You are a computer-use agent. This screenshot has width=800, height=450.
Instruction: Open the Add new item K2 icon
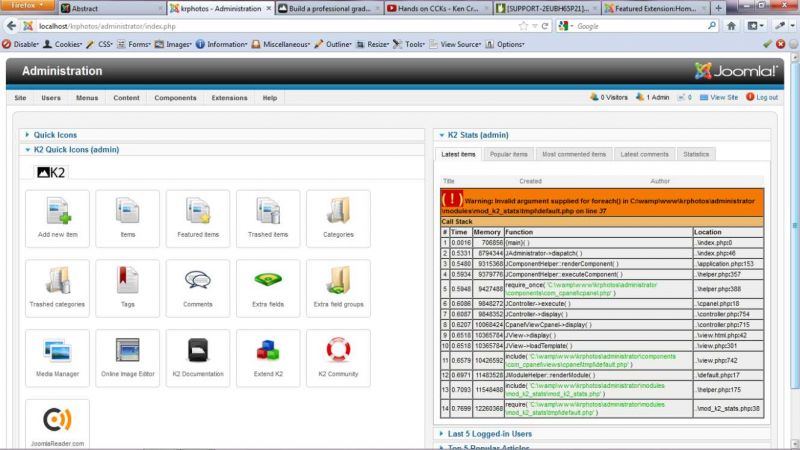click(x=57, y=218)
